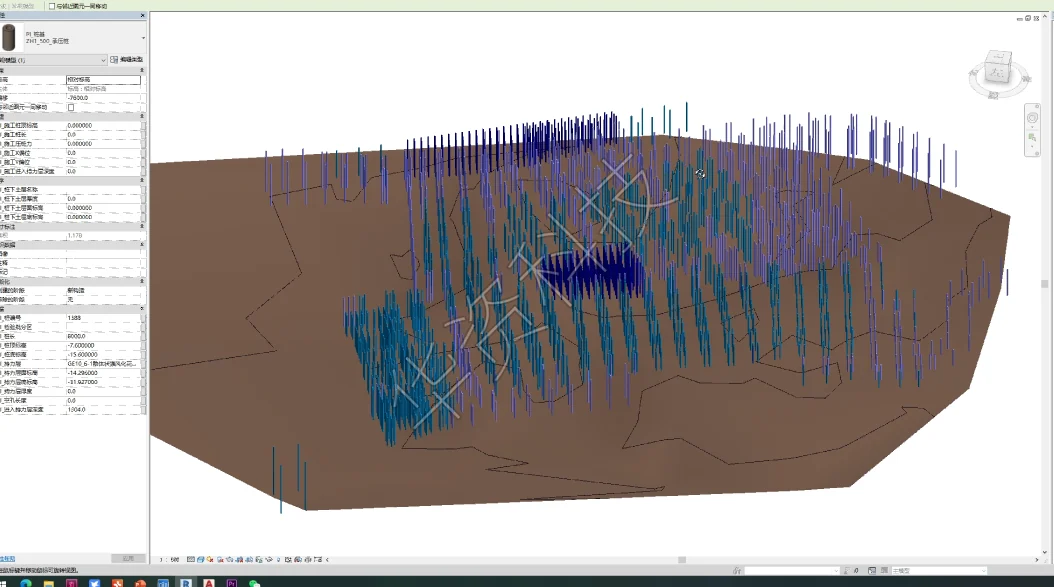The width and height of the screenshot is (1054, 587).
Task: Open the design options dropdown showing 主模型
Action: [x=939, y=571]
